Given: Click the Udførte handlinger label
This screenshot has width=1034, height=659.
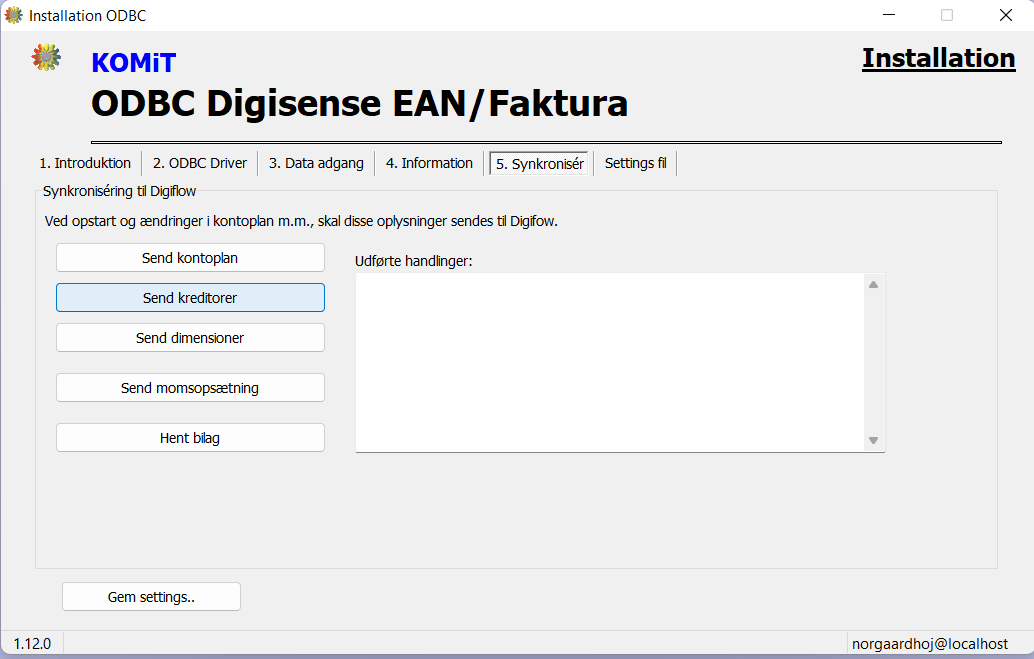Looking at the screenshot, I should click(413, 261).
